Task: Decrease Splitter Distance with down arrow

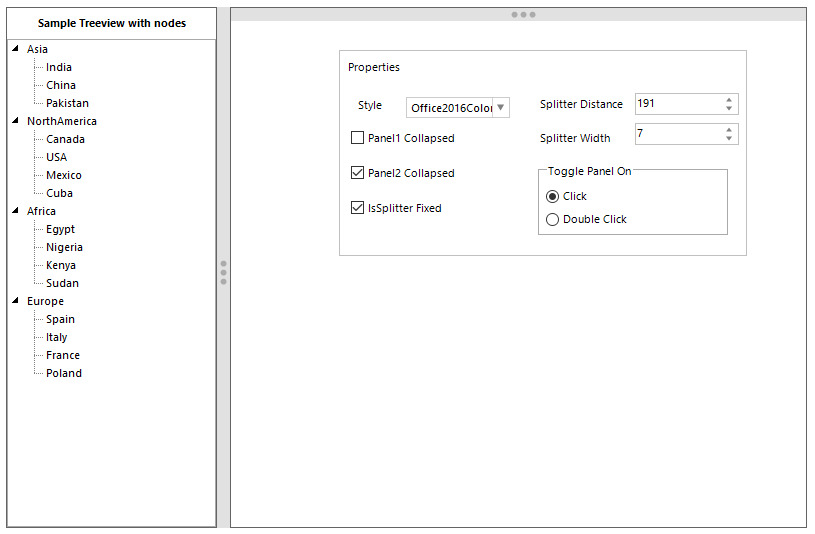Action: 729,108
